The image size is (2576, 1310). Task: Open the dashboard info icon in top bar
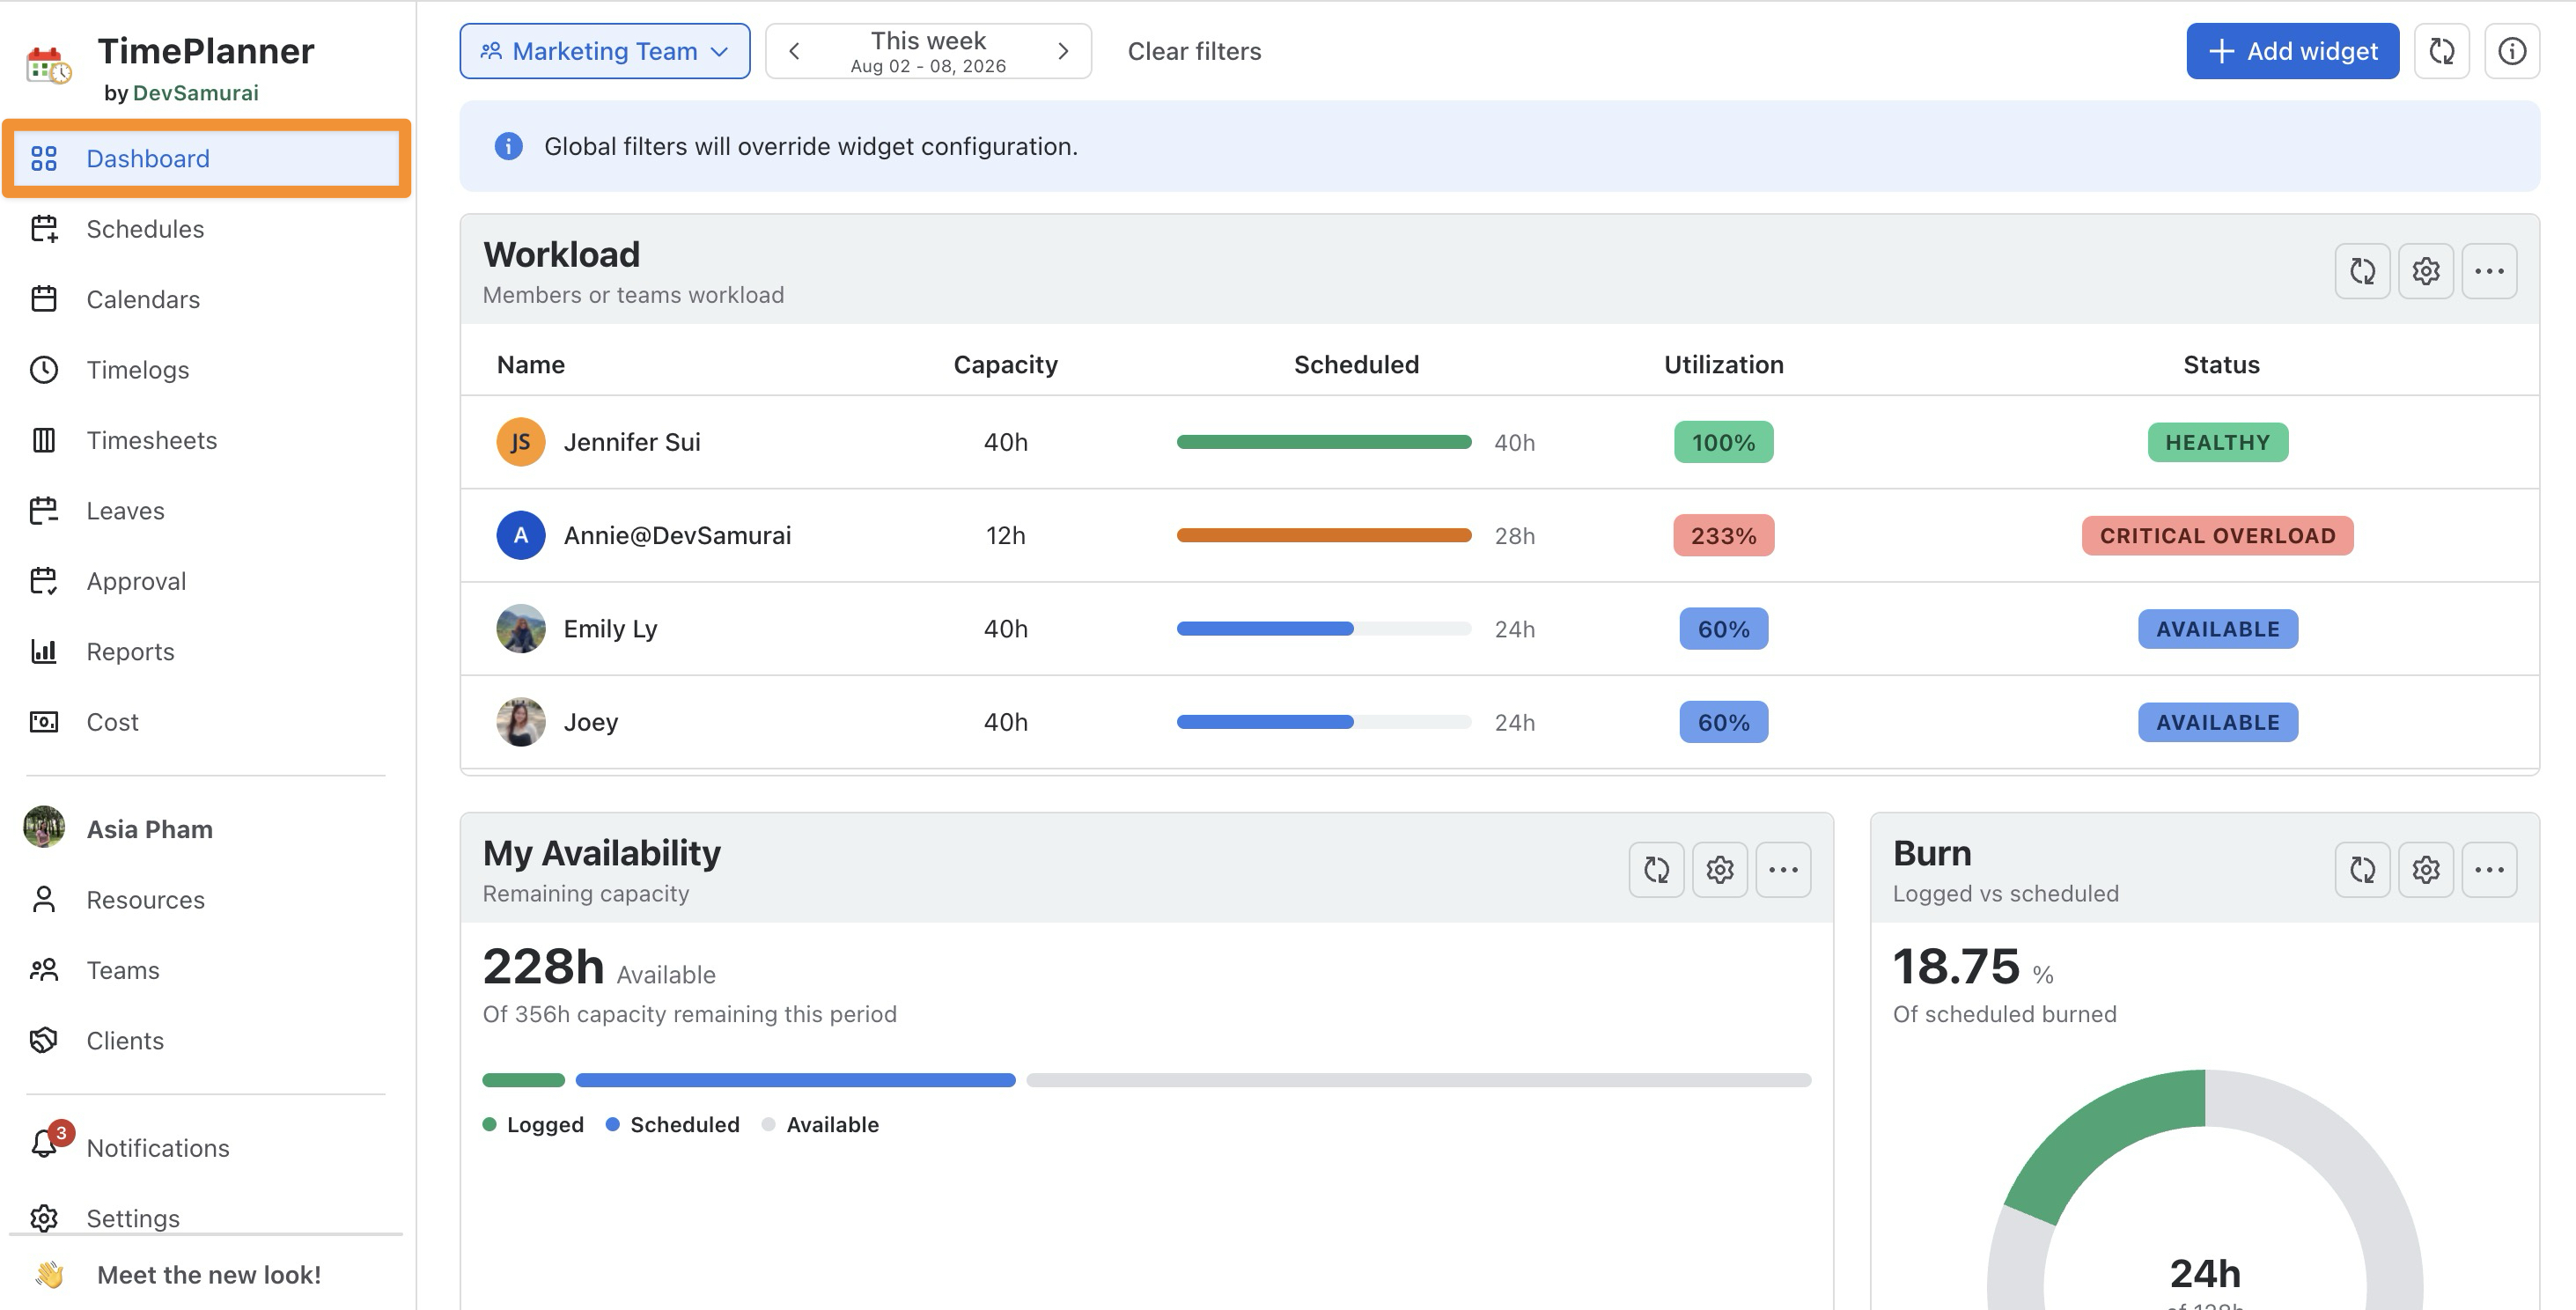point(2512,51)
